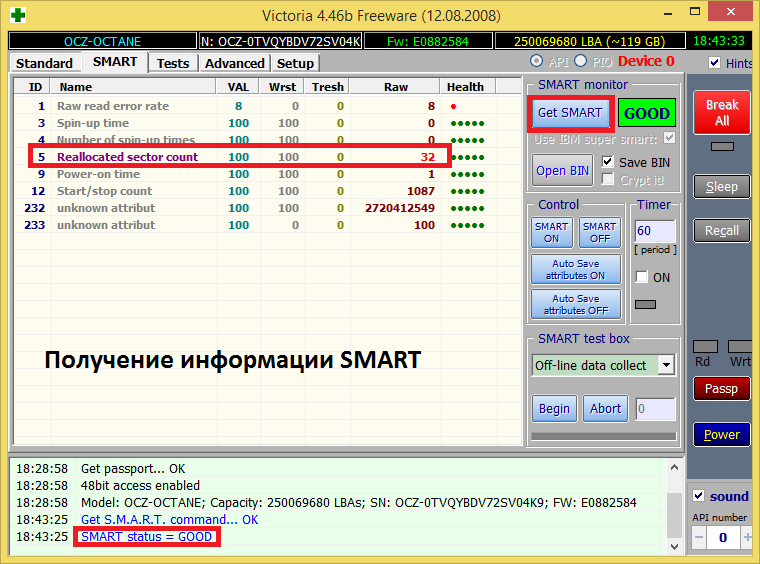Click the '250069680 LBA (~119 GB)' capacity field
This screenshot has width=760, height=564.
(589, 41)
